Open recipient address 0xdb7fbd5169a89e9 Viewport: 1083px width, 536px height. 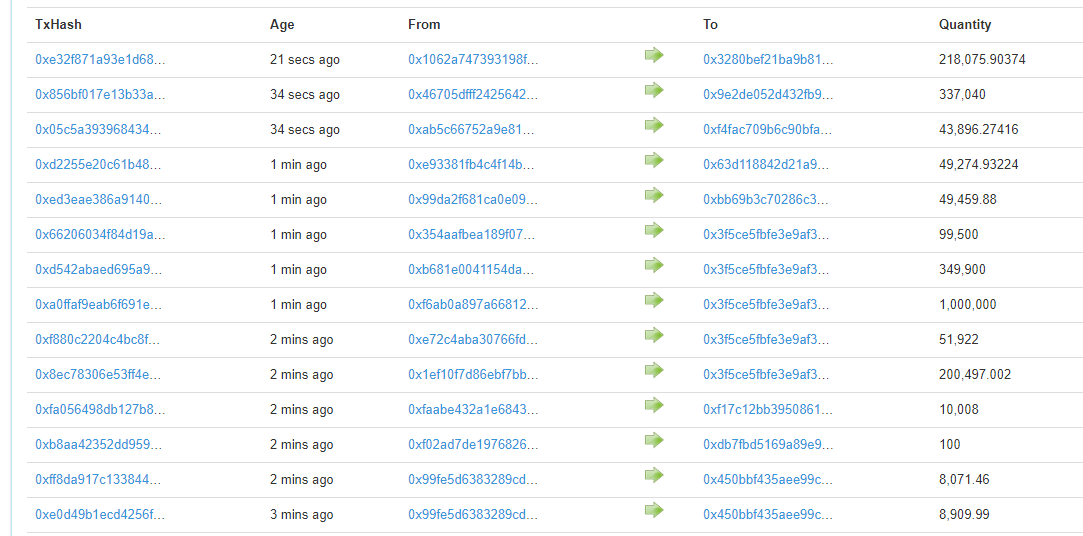(x=767, y=445)
